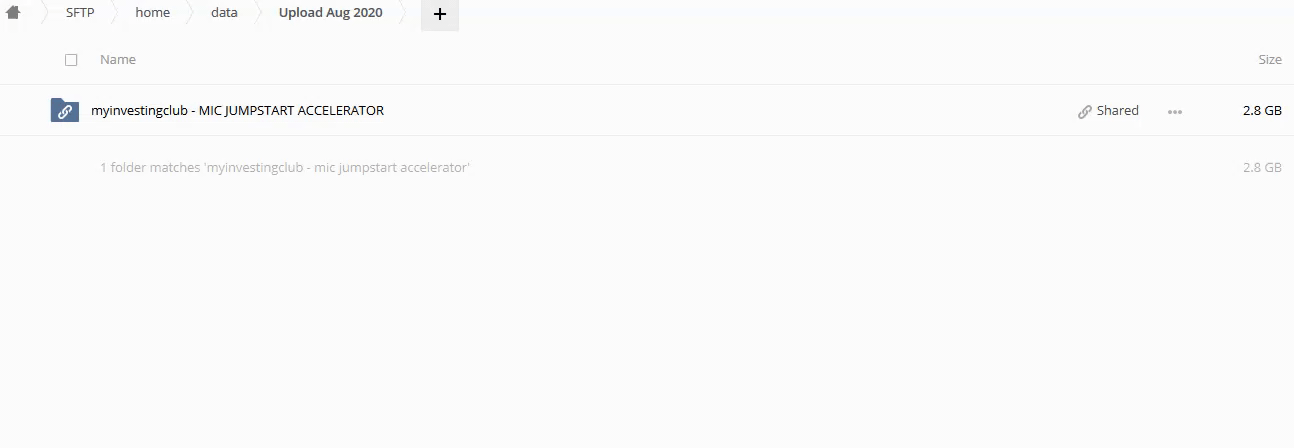Sort files by the Size column header
Image resolution: width=1294 pixels, height=448 pixels.
[x=1270, y=60]
